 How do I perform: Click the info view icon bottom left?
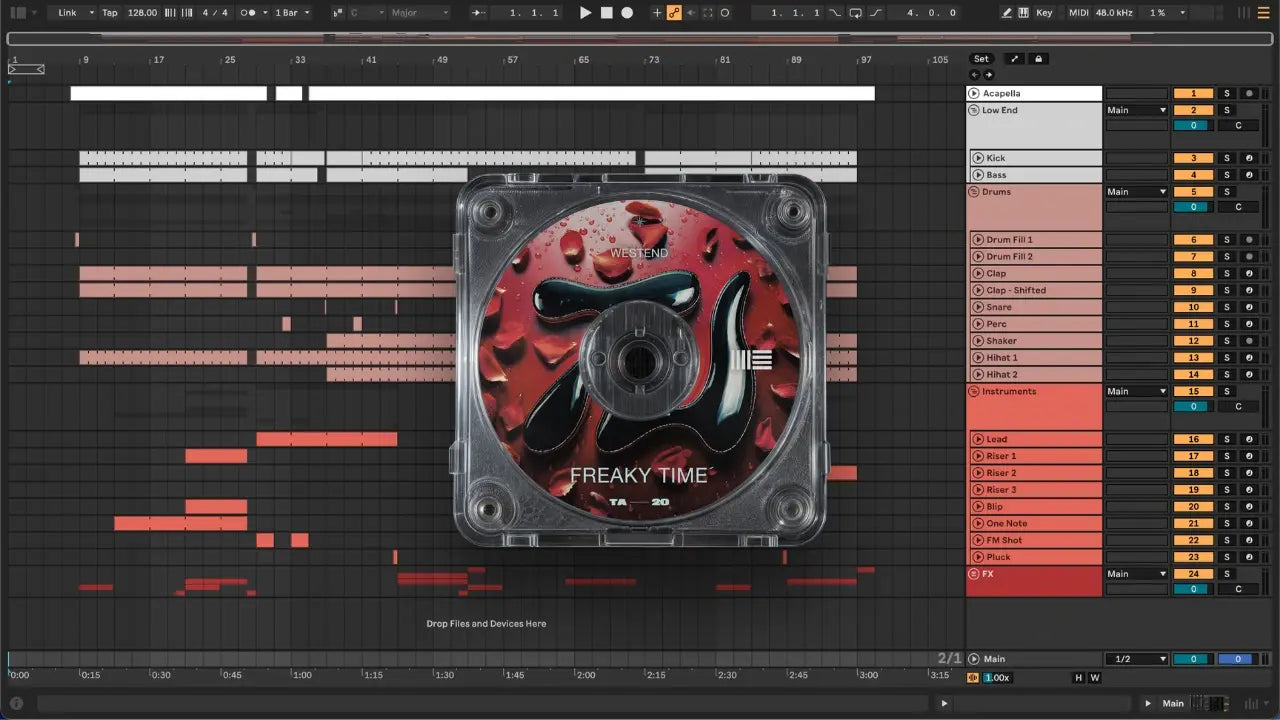[16, 703]
